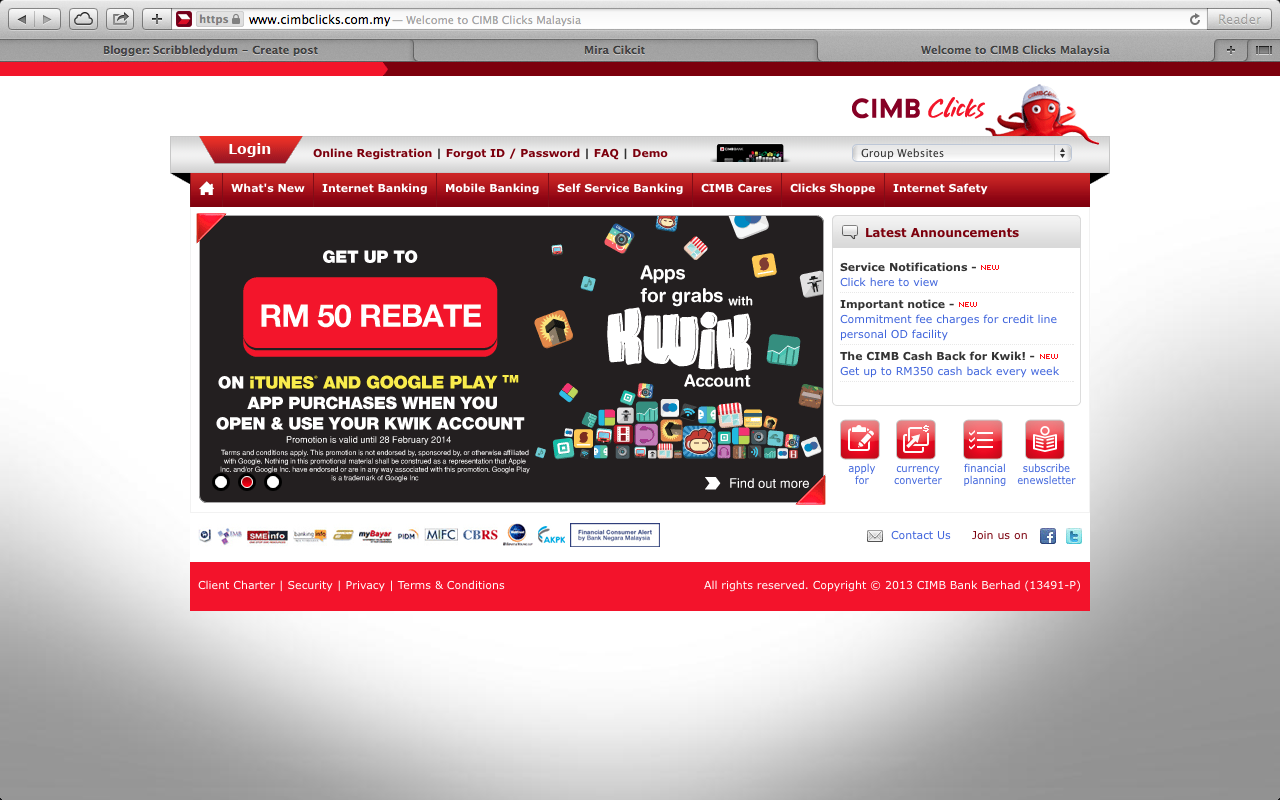This screenshot has height=800, width=1280.
Task: Click the Find out more banner link
Action: [x=758, y=483]
